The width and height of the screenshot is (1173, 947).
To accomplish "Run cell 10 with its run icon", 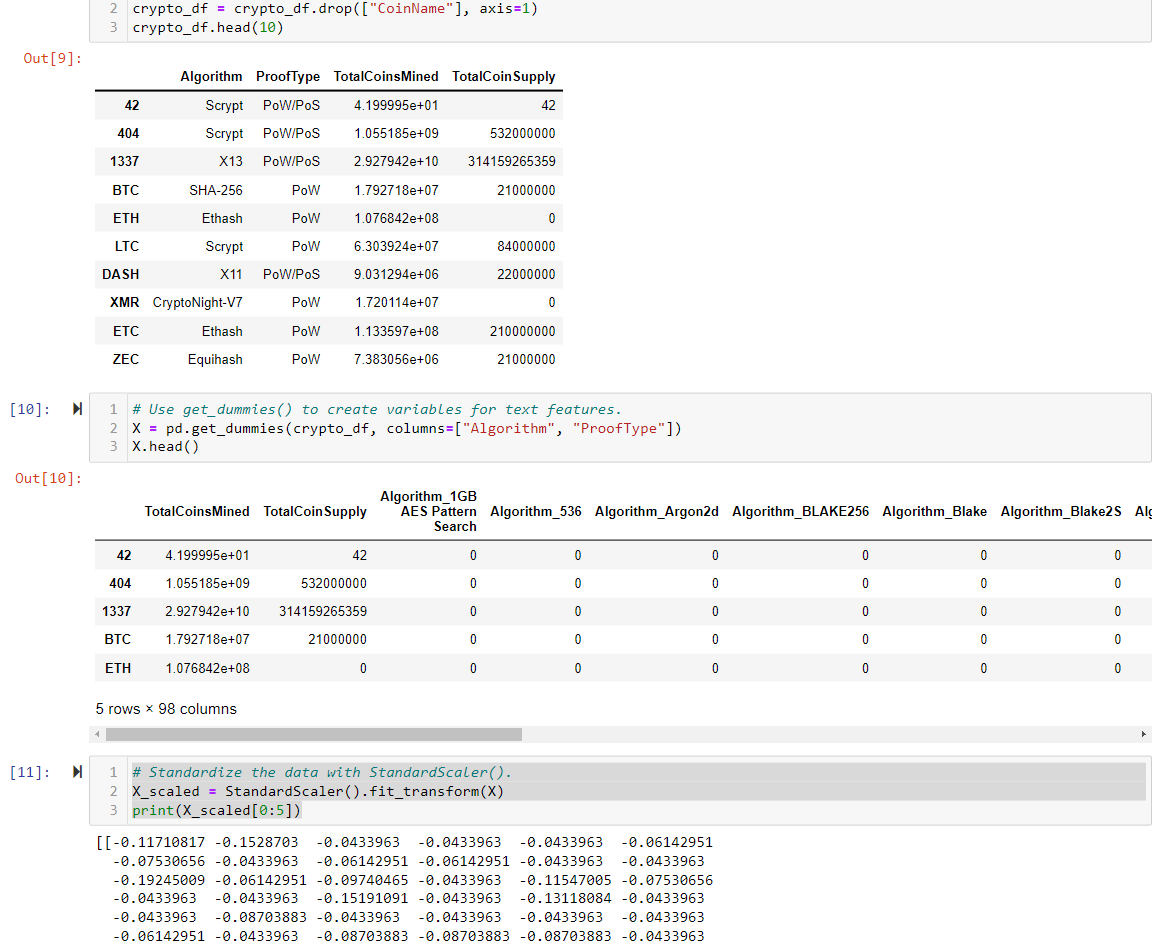I will tap(77, 409).
